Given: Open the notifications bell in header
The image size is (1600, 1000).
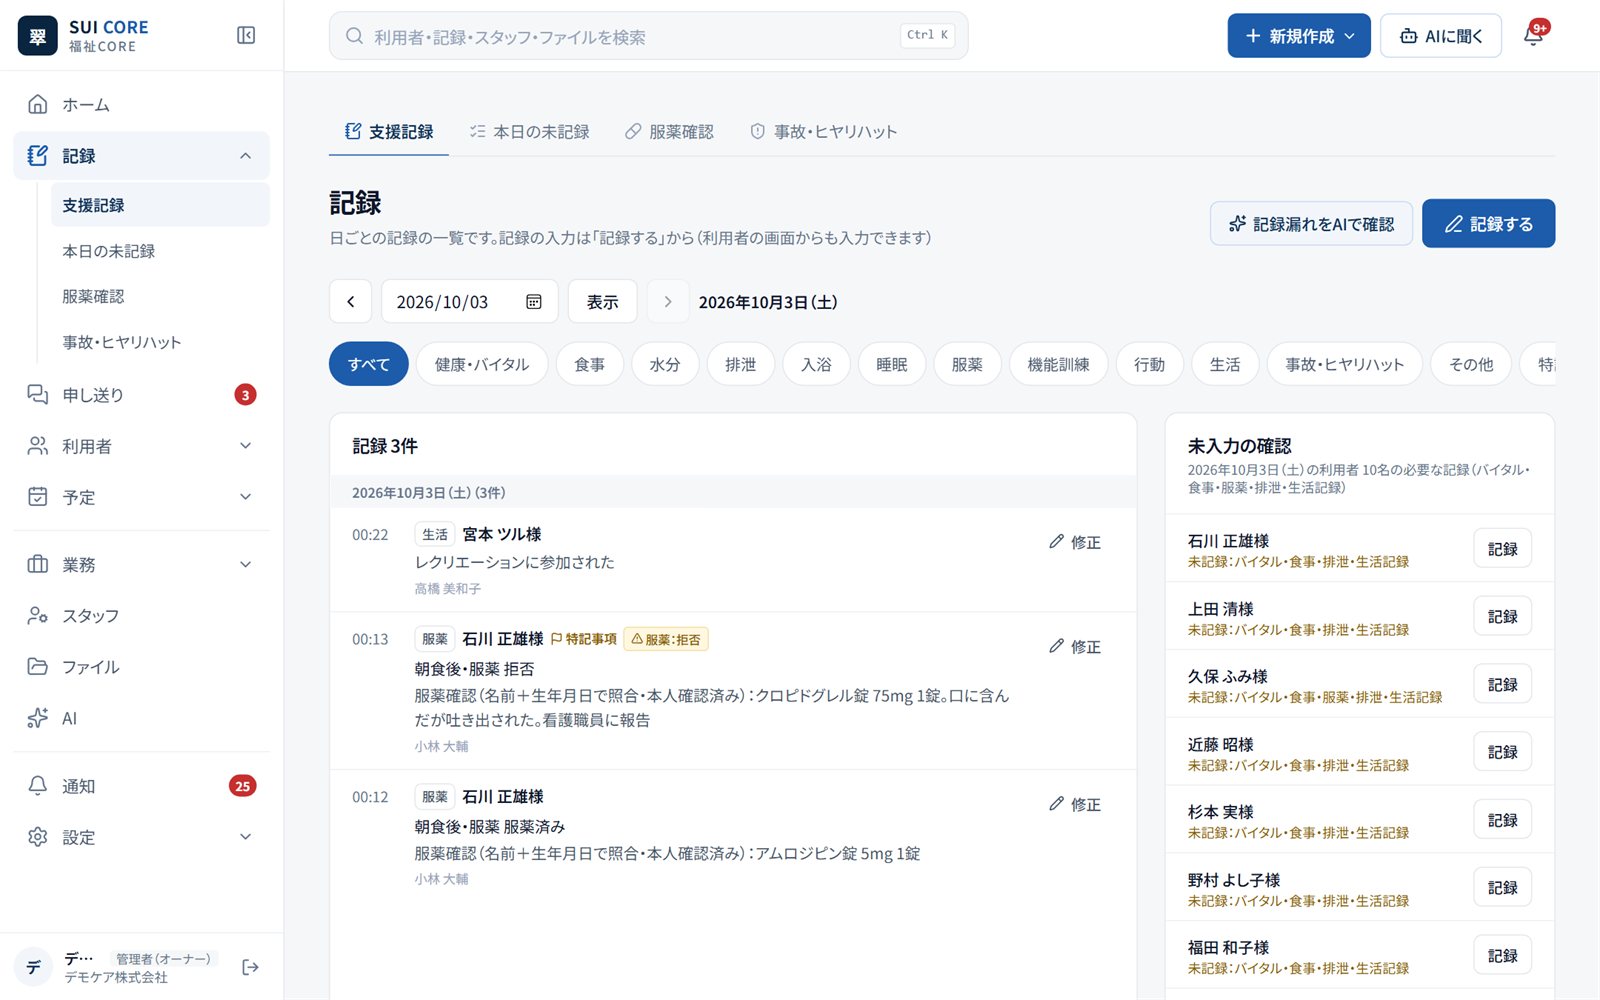Looking at the screenshot, I should click(1534, 36).
